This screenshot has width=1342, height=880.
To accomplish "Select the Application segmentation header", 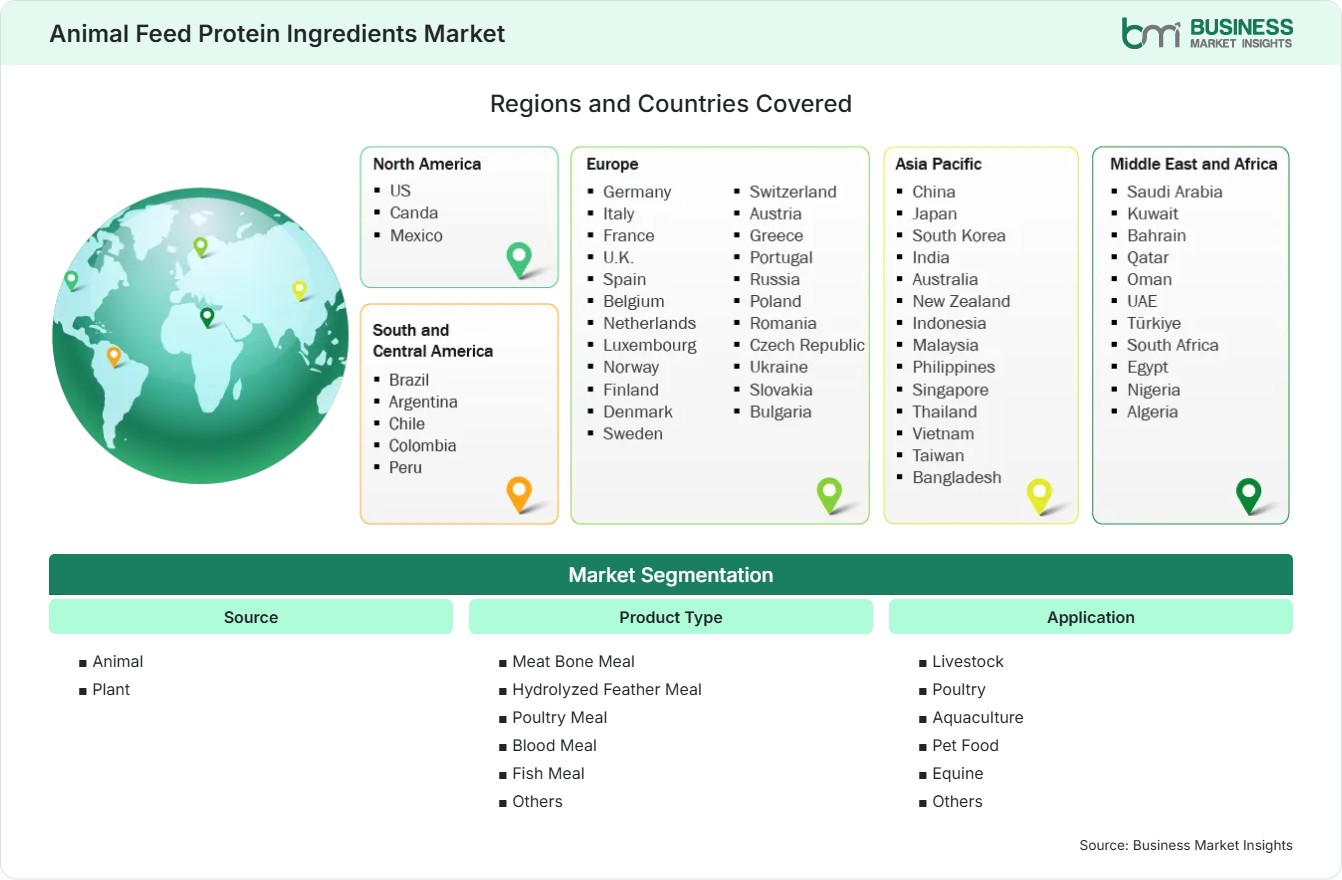I will click(1091, 617).
